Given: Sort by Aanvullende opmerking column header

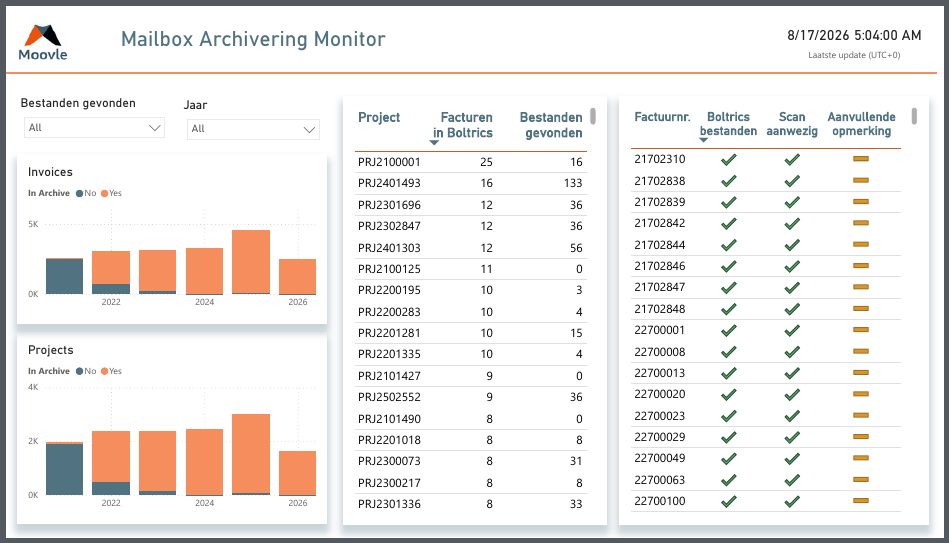Looking at the screenshot, I should pos(861,124).
